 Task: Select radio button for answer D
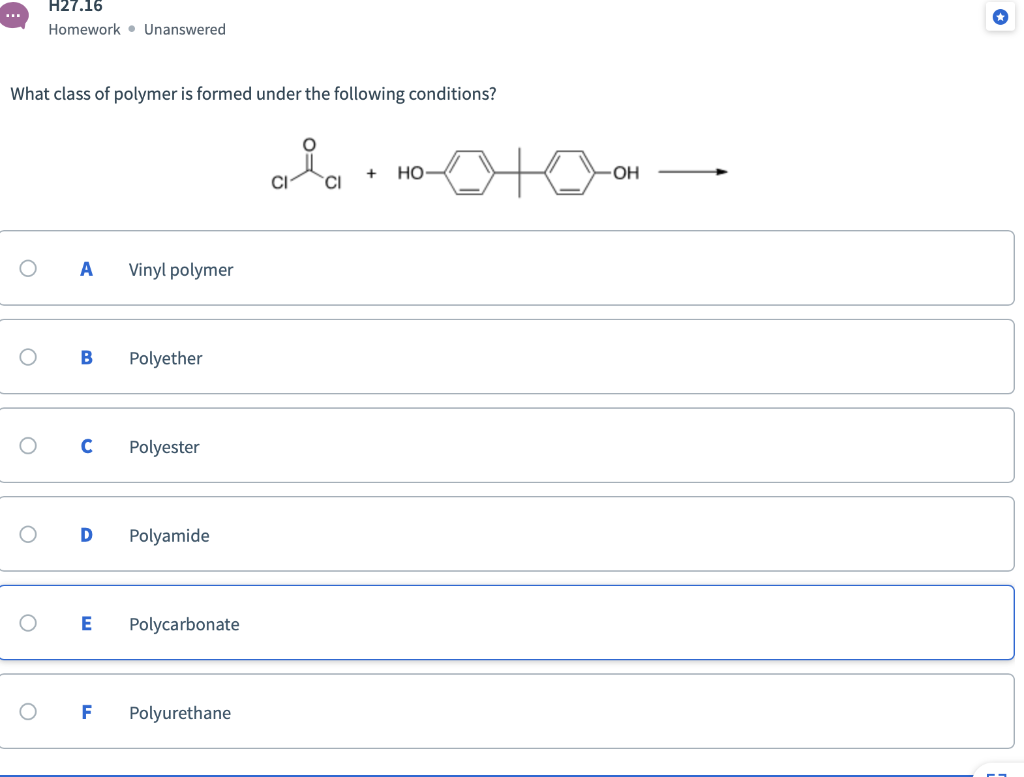pos(27,534)
